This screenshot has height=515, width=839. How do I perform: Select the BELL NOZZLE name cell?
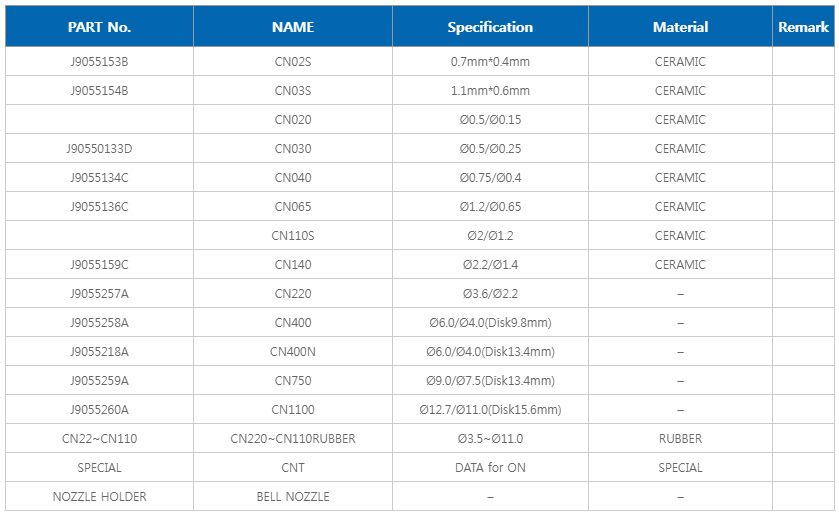point(293,497)
